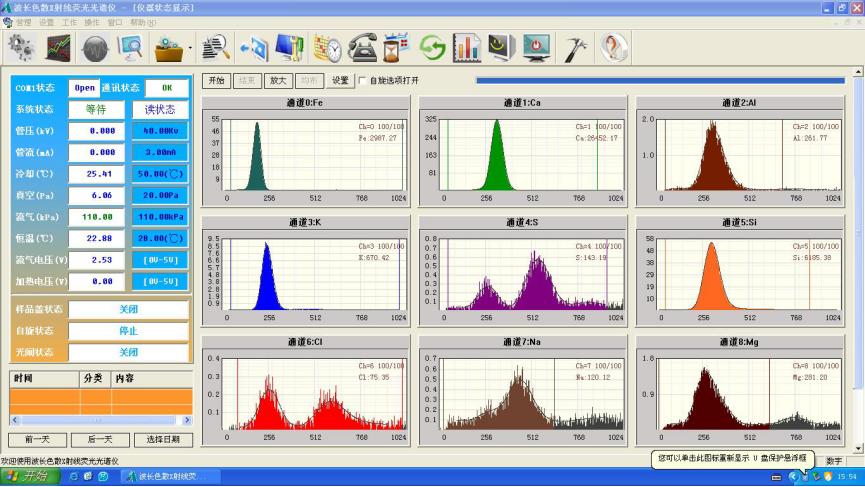Select the 通道0:Fe spectrum chart
The width and height of the screenshot is (865, 487).
[305, 151]
